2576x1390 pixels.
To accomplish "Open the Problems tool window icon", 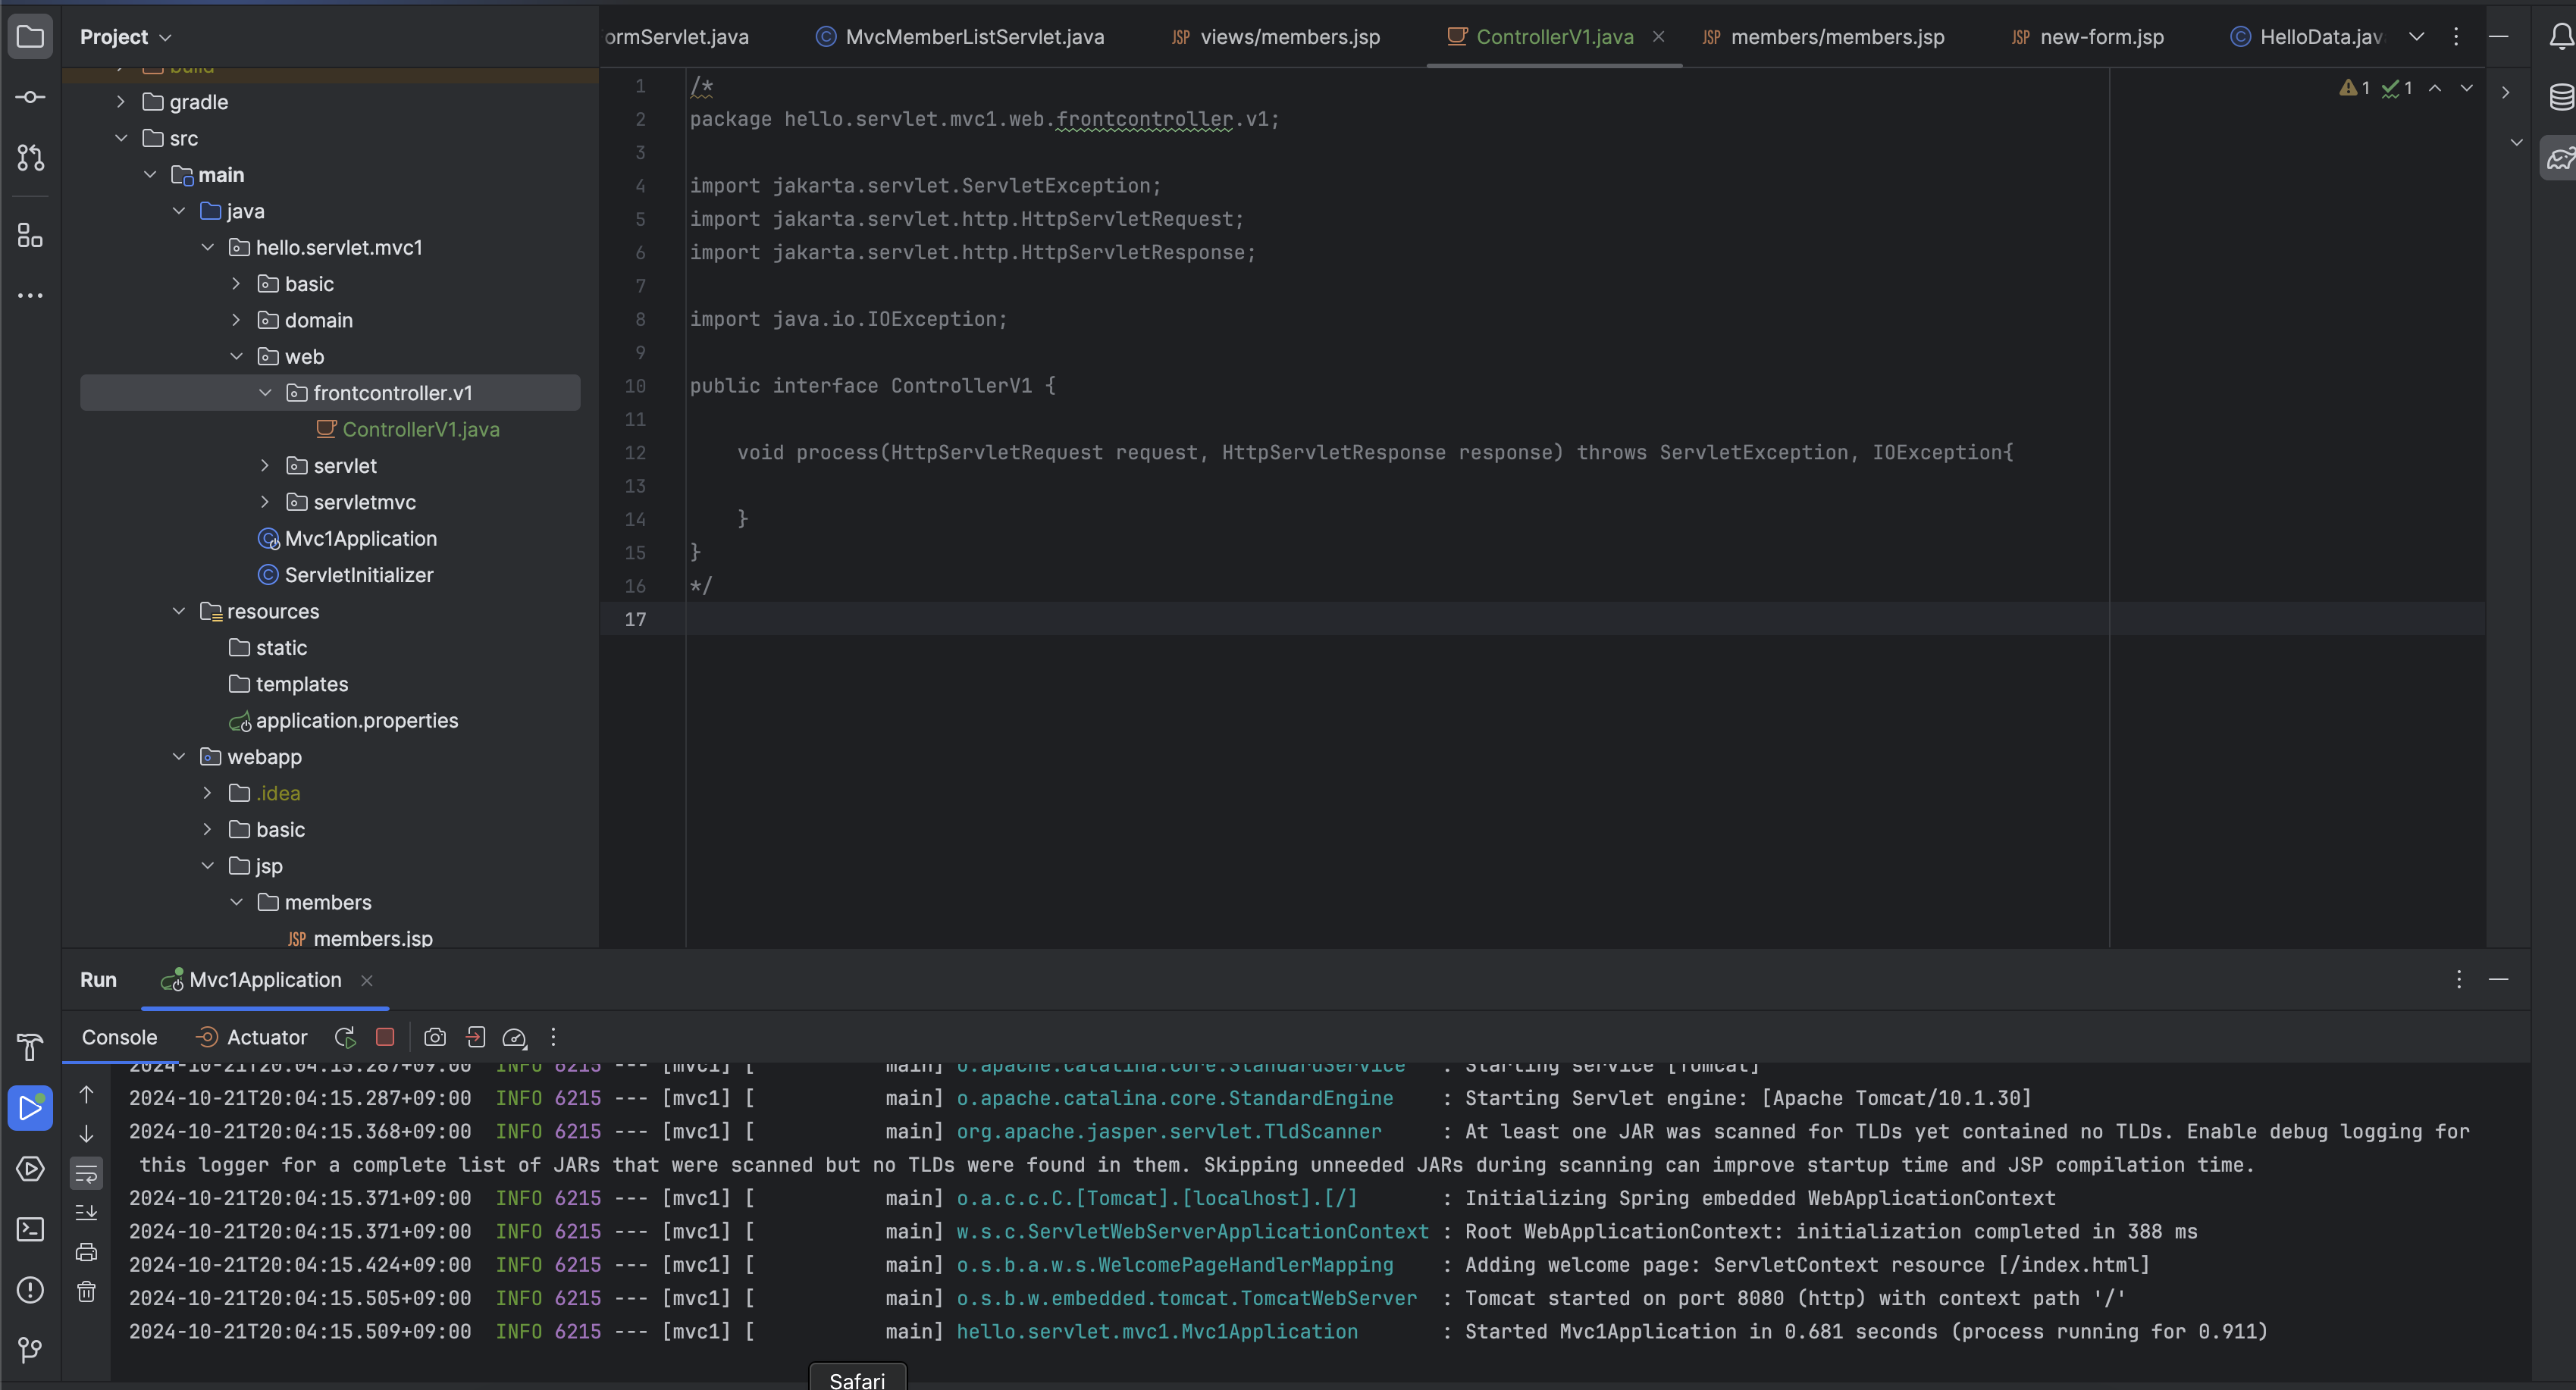I will coord(30,1290).
